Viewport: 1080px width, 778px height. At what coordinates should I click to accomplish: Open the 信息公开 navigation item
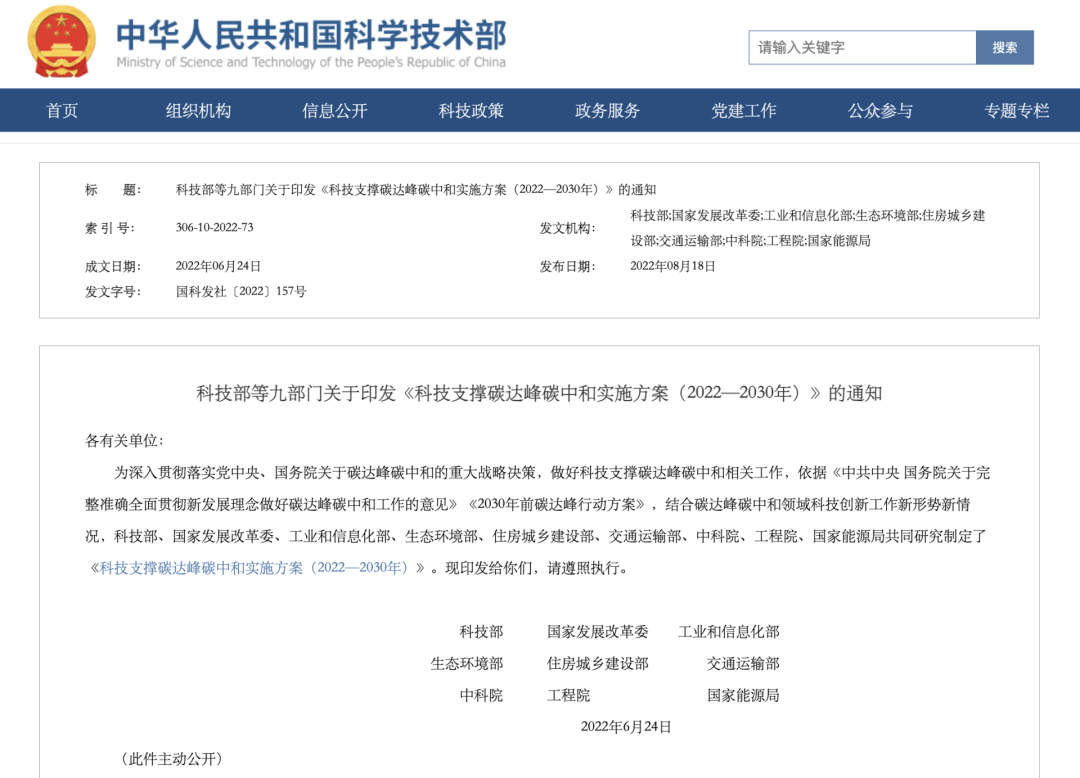click(335, 110)
